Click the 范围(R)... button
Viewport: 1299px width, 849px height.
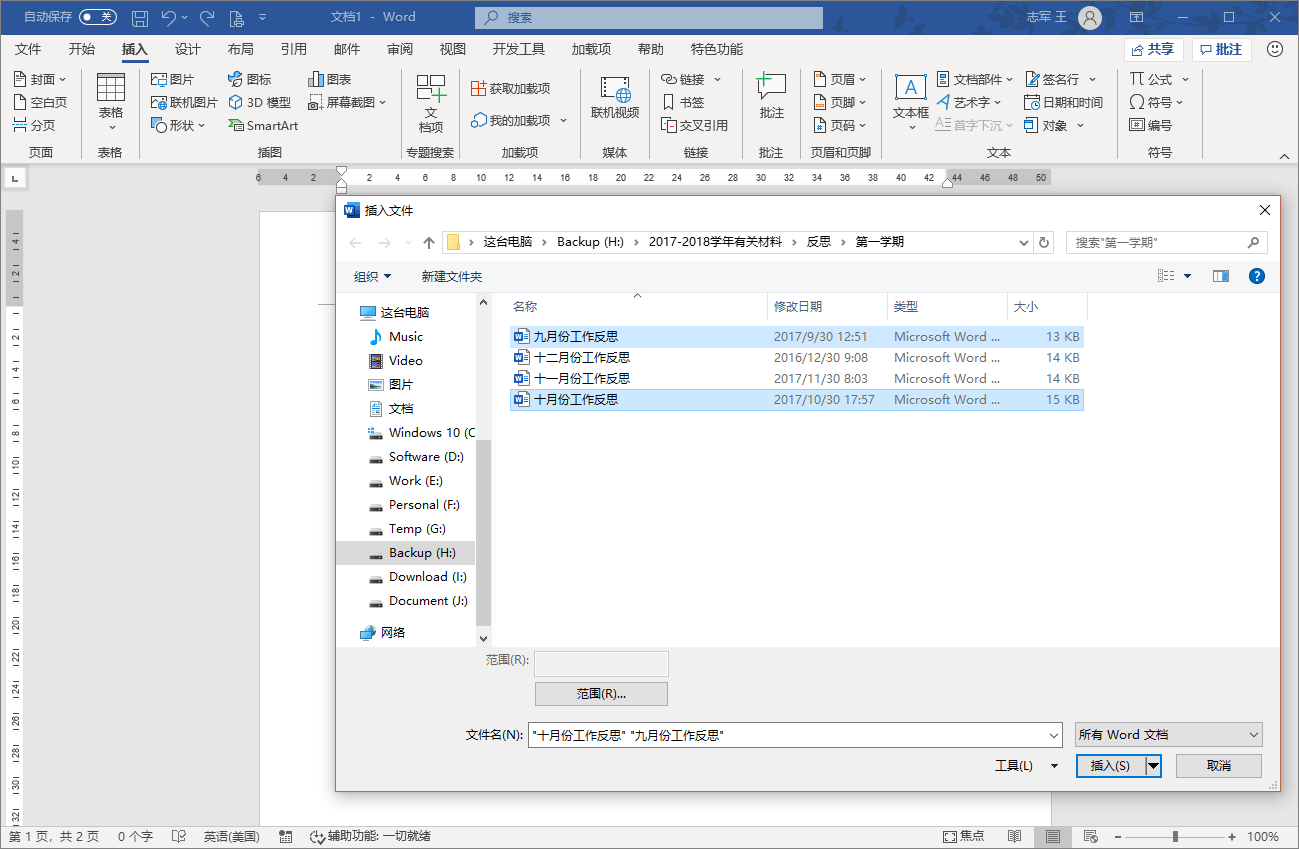[601, 694]
